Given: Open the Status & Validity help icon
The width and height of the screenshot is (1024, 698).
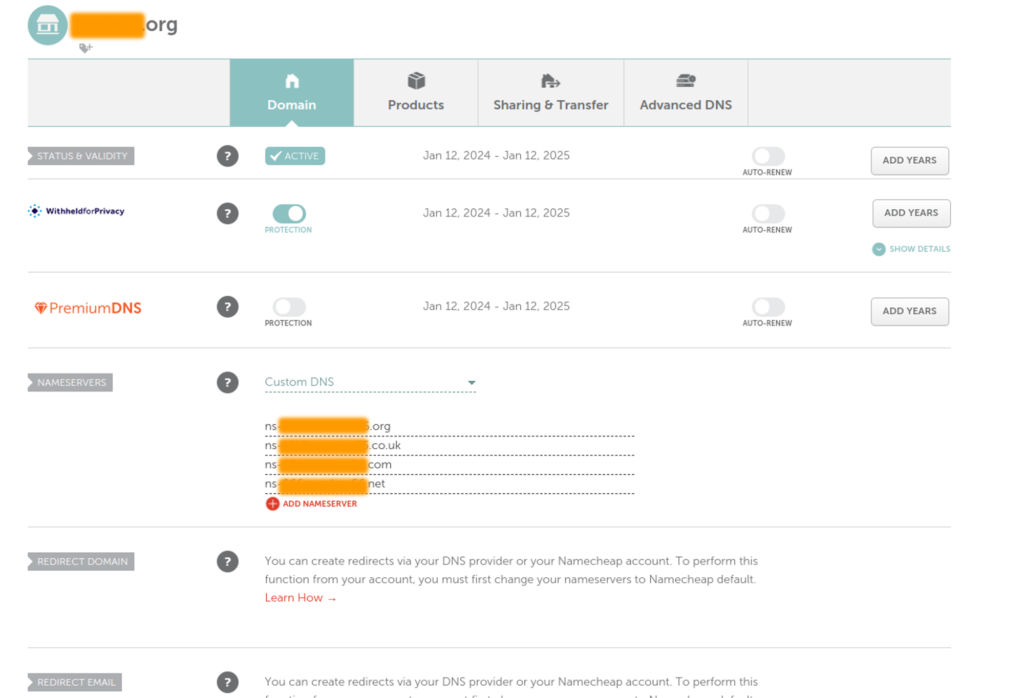Looking at the screenshot, I should (227, 156).
